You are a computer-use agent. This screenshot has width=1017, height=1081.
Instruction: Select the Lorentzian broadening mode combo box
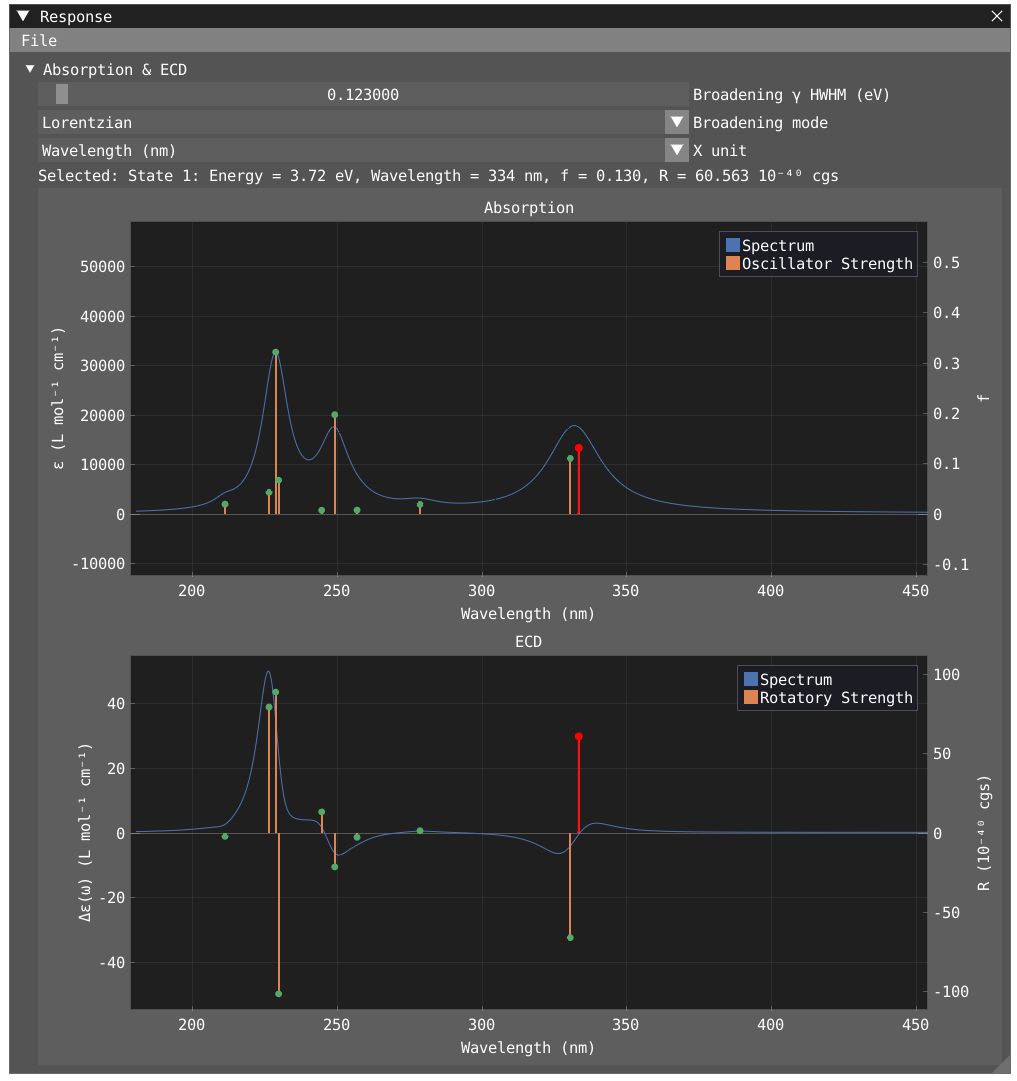tap(350, 123)
